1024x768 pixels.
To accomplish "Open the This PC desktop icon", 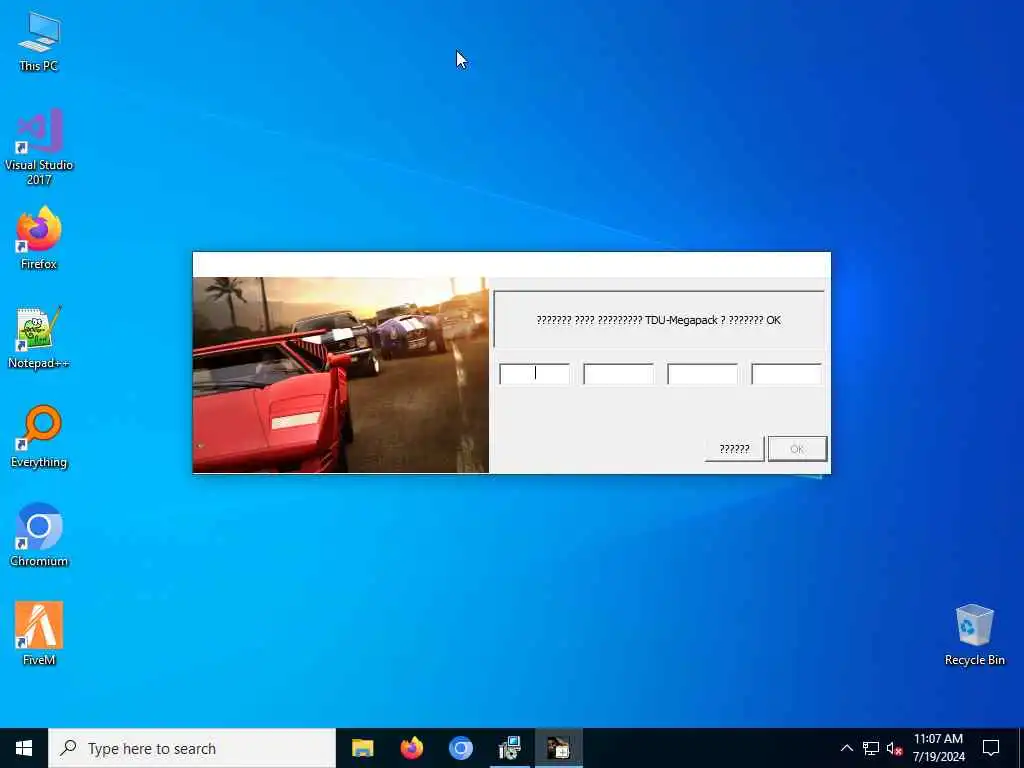I will (39, 41).
